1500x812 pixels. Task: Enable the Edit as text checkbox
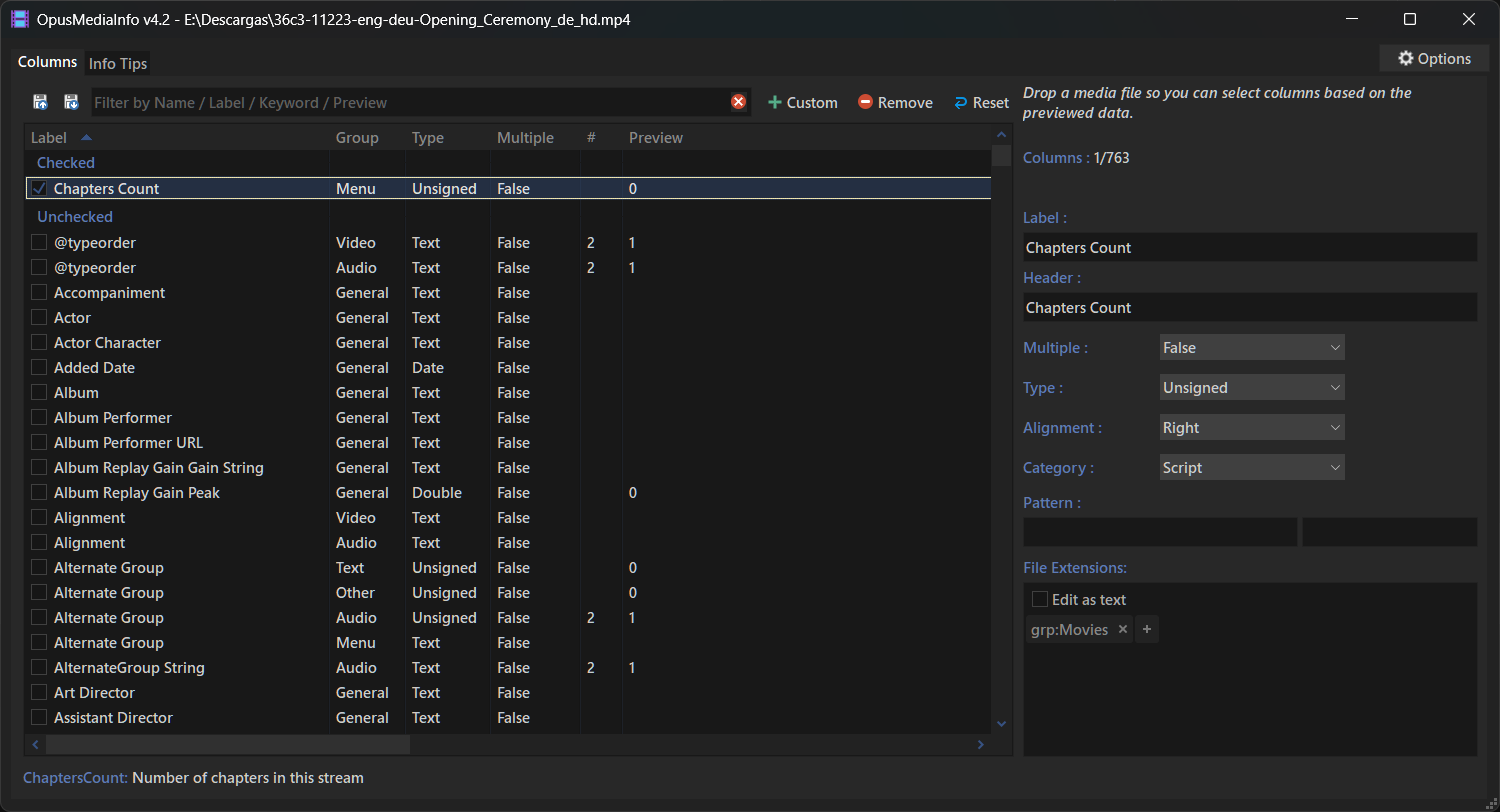[1040, 600]
